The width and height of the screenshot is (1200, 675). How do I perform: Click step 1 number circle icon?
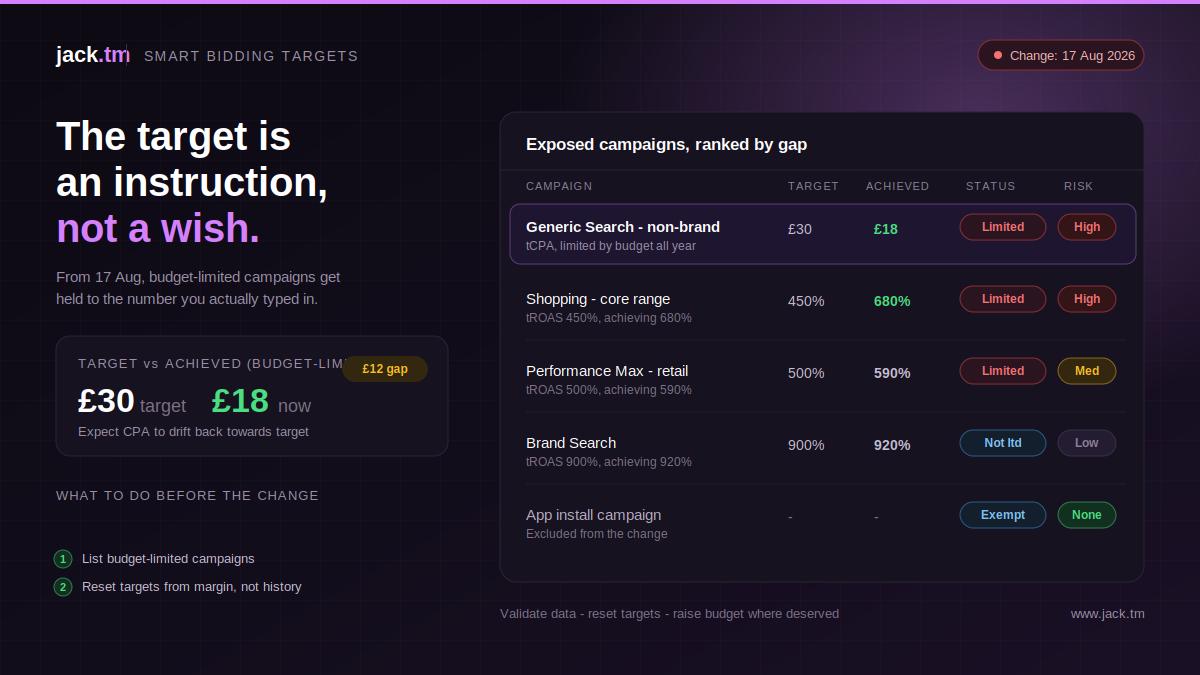coord(64,559)
